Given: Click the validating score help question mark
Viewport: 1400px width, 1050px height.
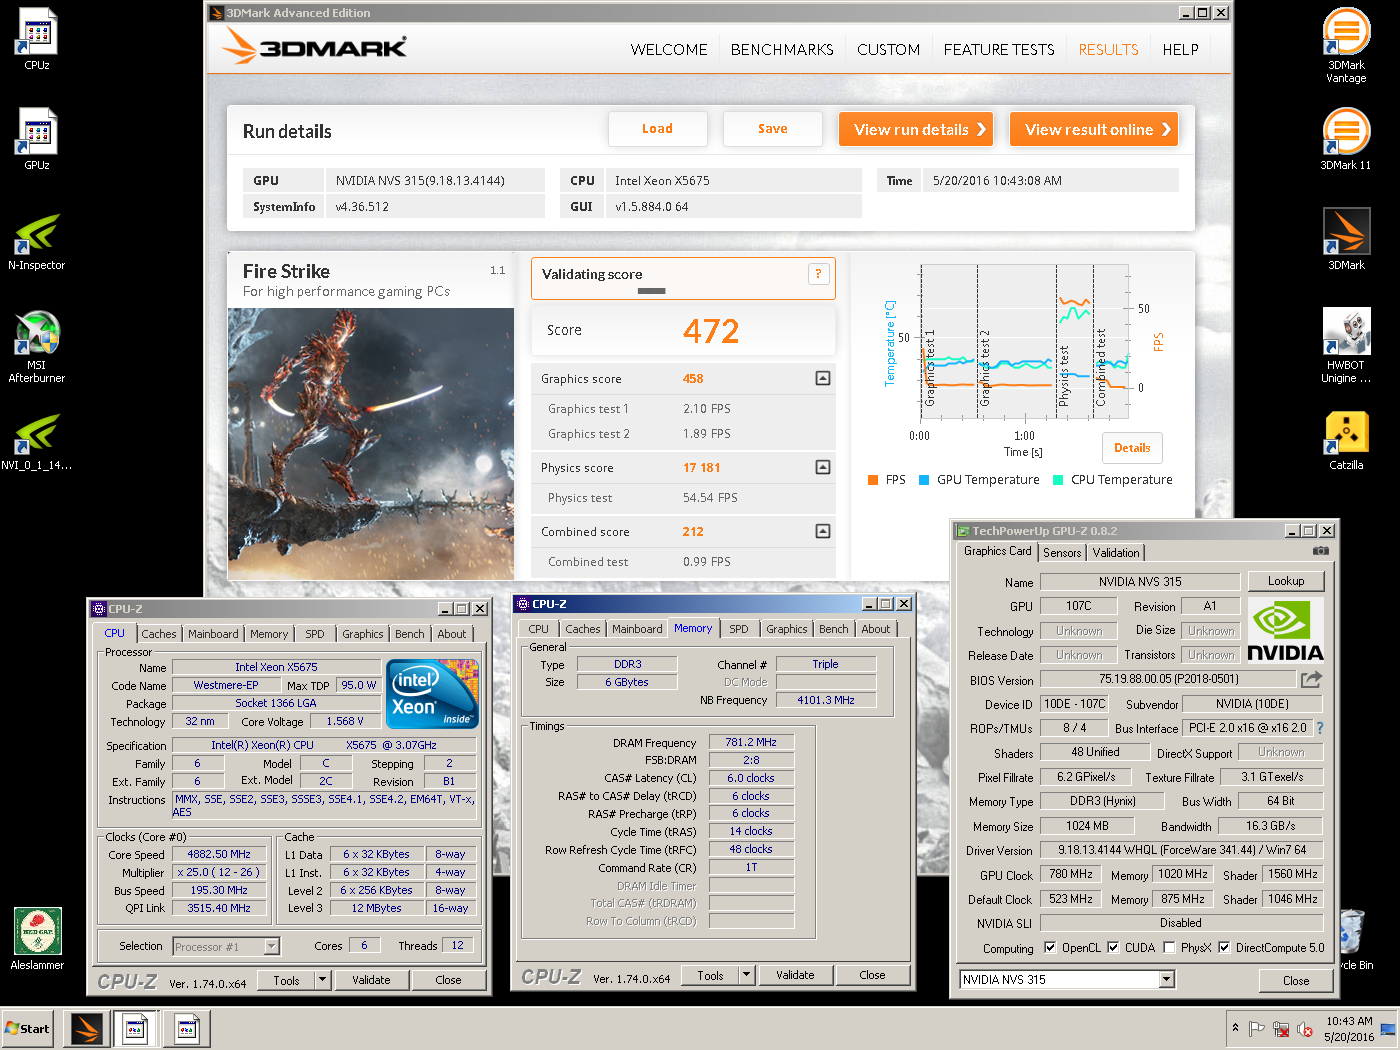Looking at the screenshot, I should coord(818,274).
